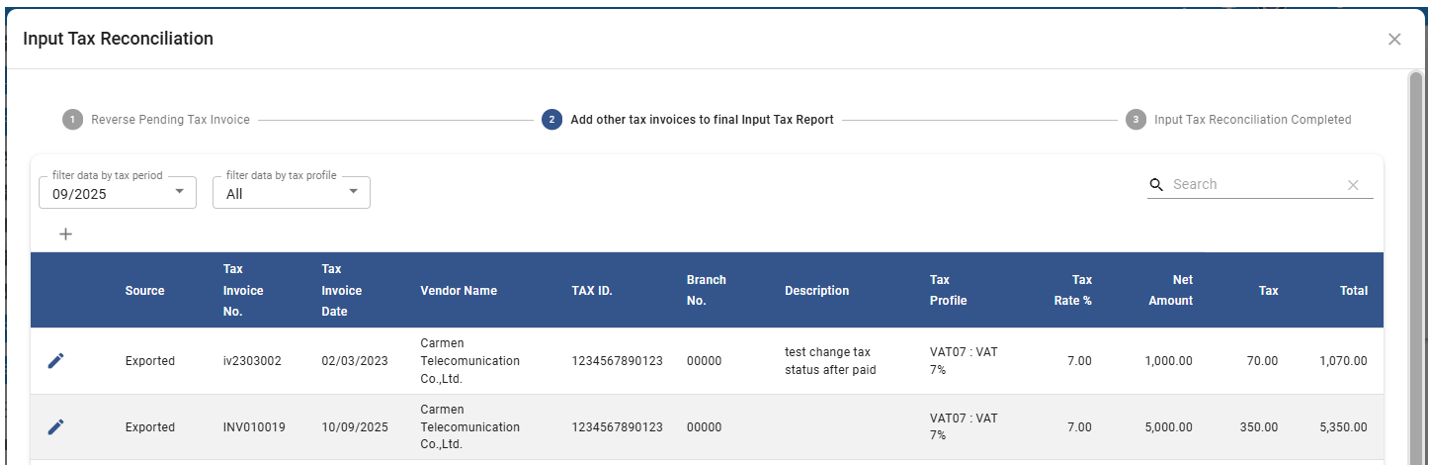Go to step 1 Reverse Pending Tax Invoice
The width and height of the screenshot is (1430, 472).
[170, 120]
